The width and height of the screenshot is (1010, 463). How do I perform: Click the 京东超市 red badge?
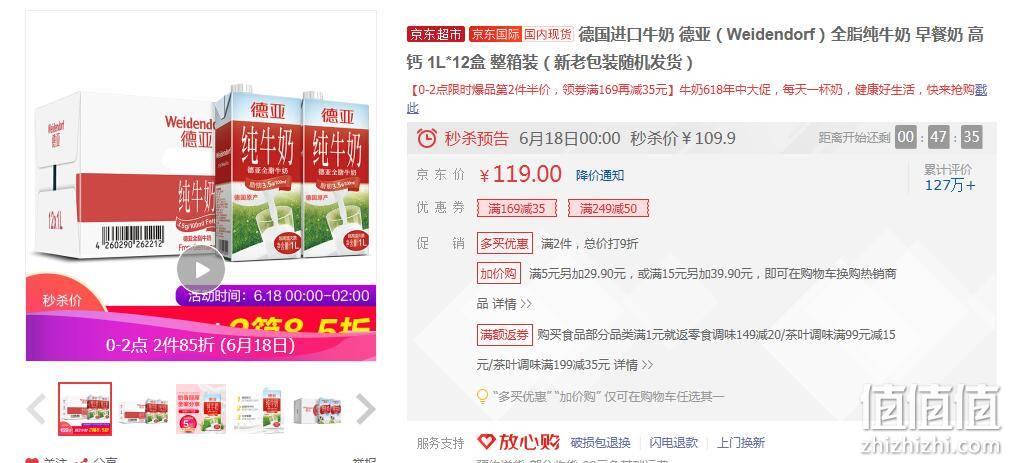[435, 34]
